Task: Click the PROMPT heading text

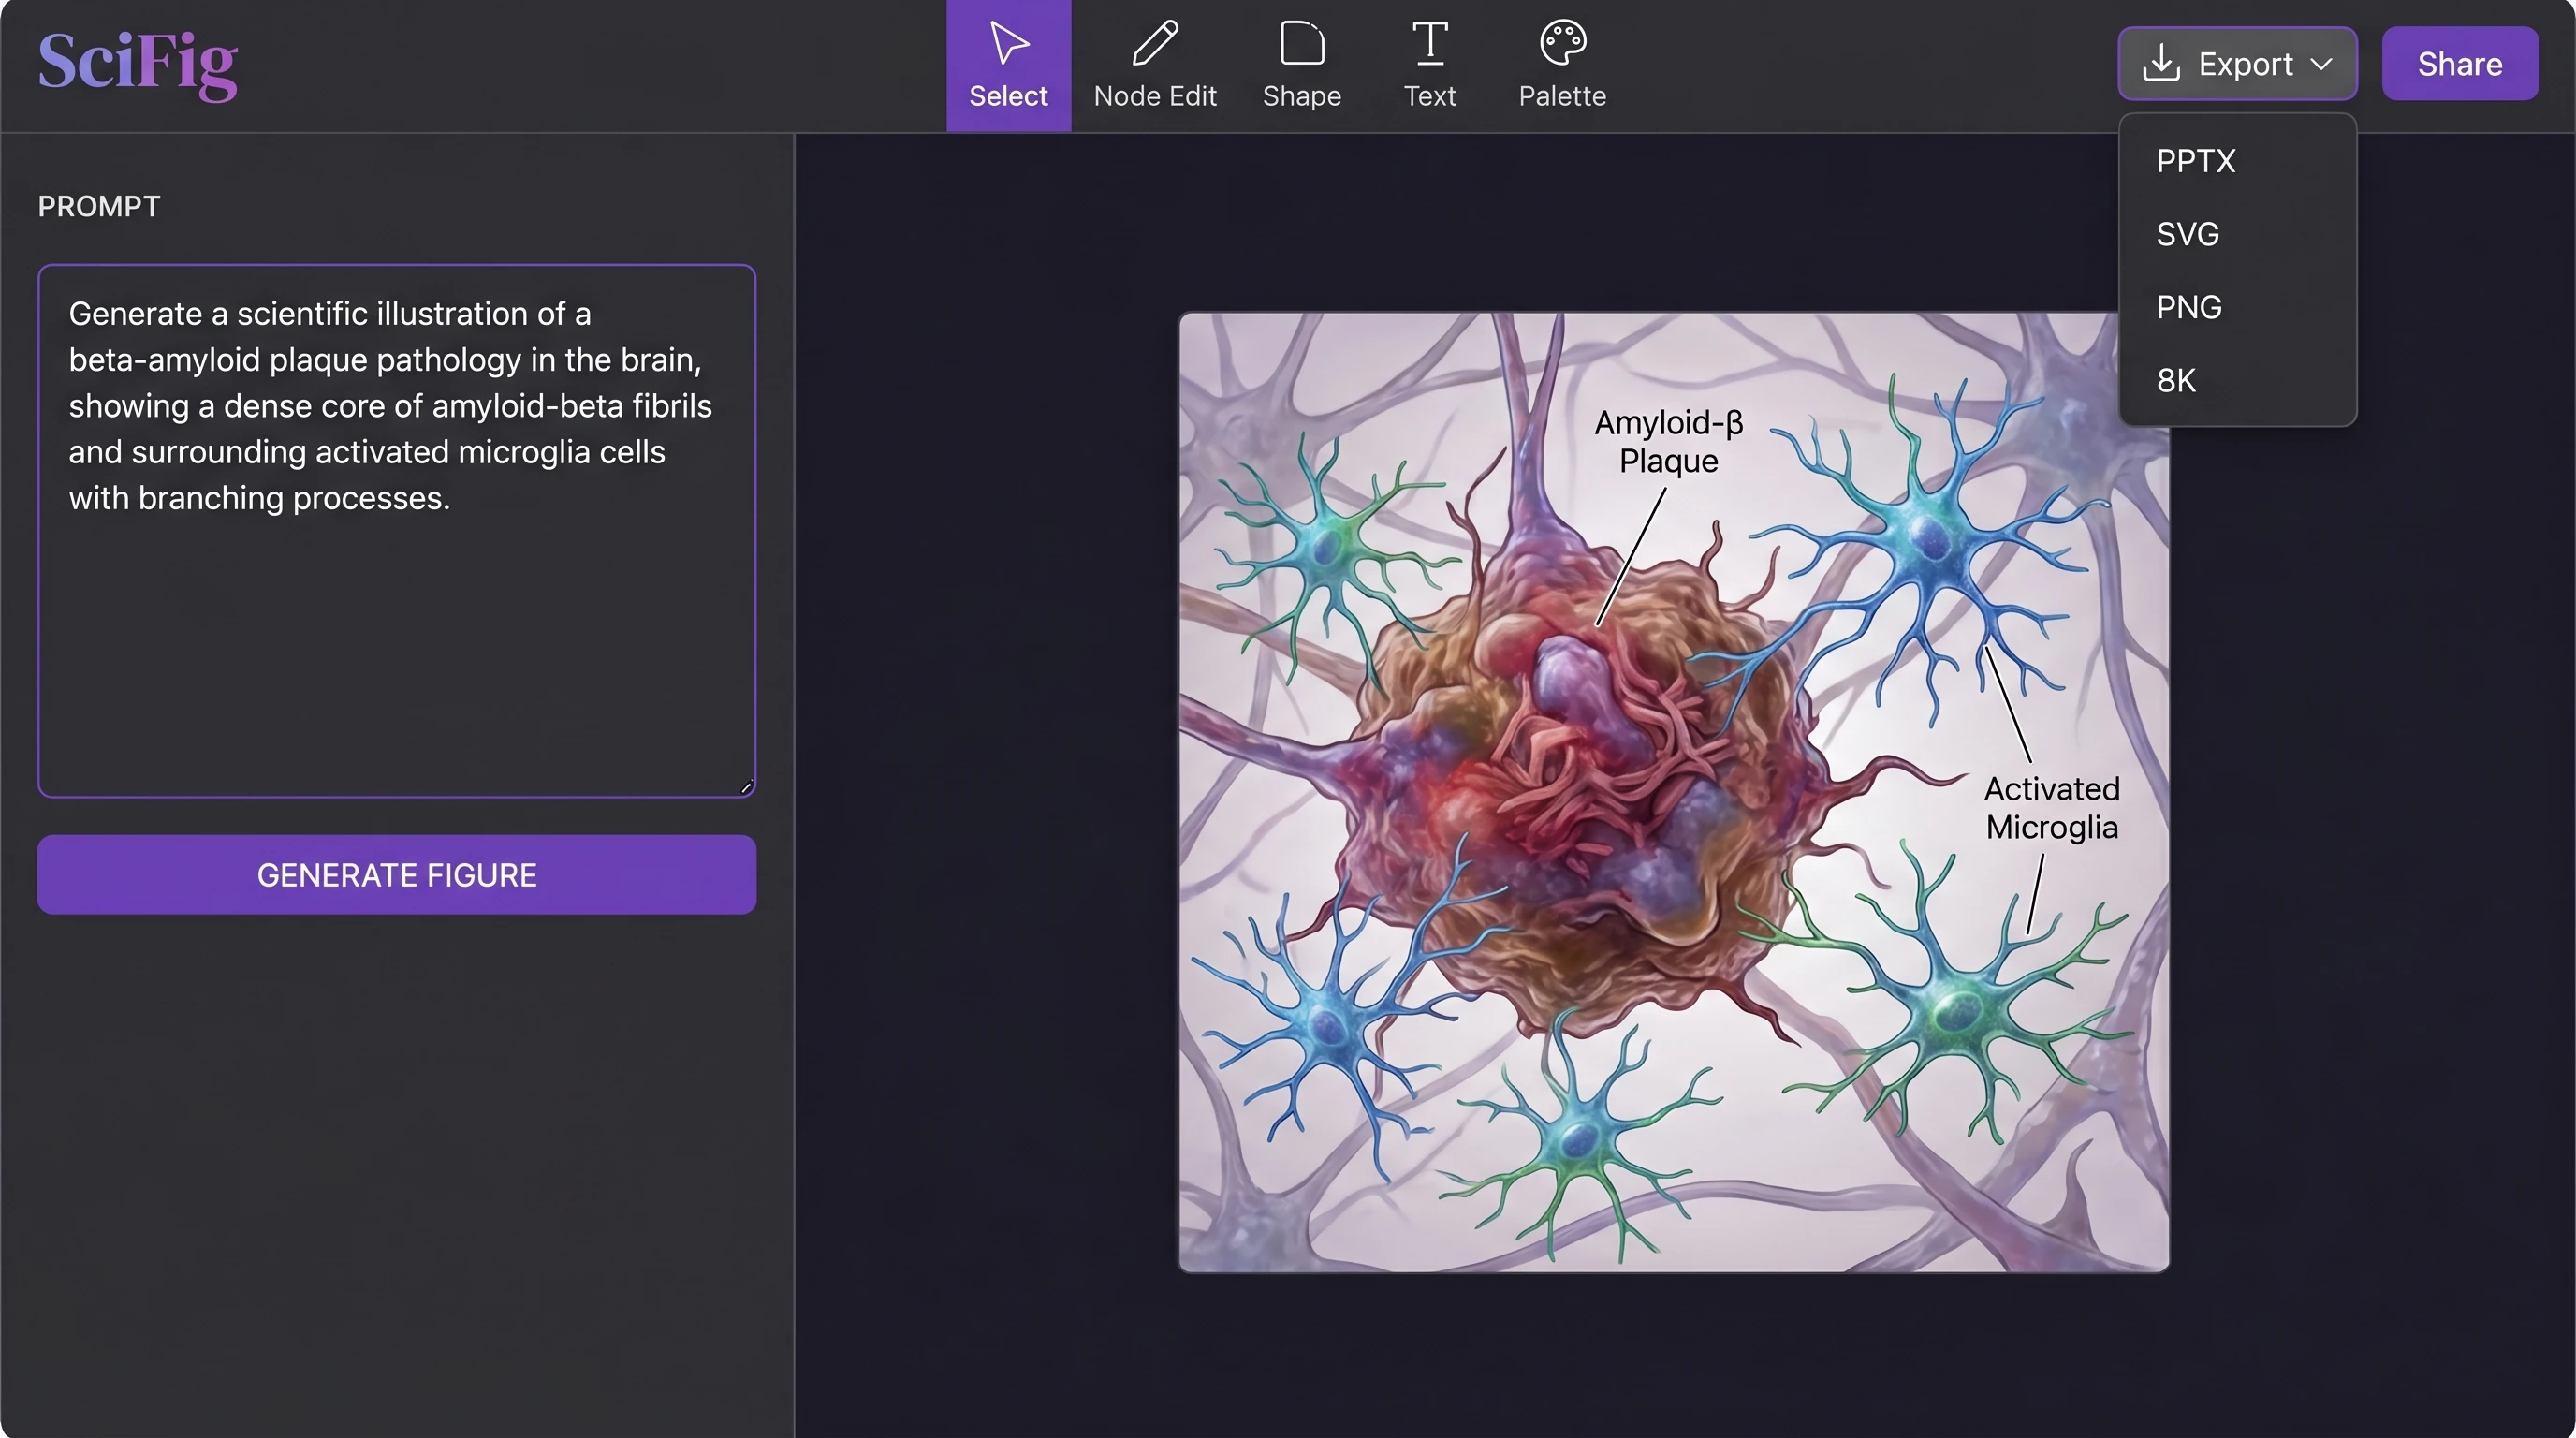Action: (x=99, y=206)
